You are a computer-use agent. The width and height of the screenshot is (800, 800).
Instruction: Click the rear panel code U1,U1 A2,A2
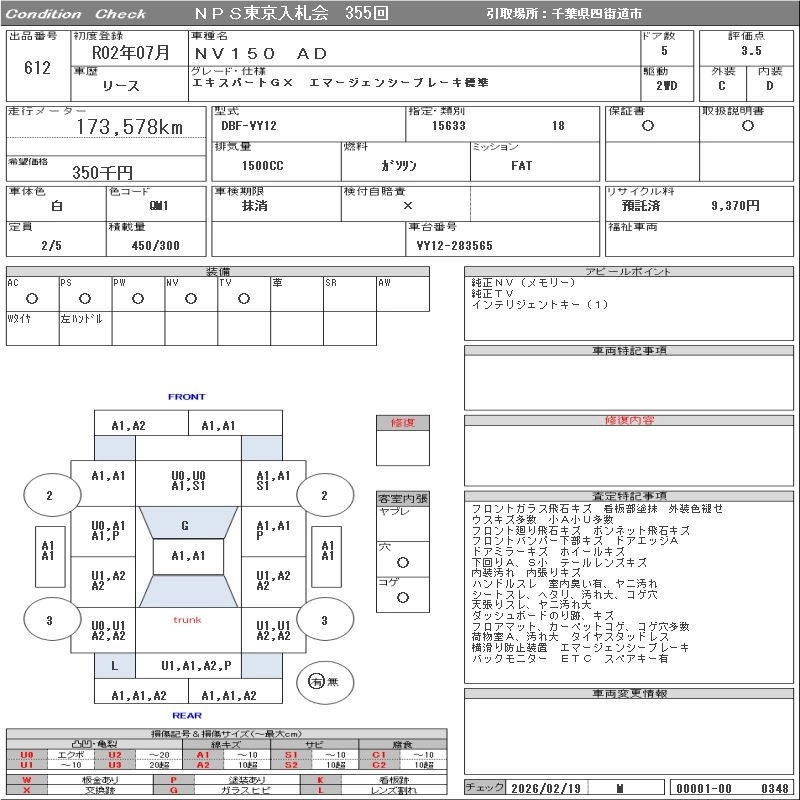click(273, 631)
